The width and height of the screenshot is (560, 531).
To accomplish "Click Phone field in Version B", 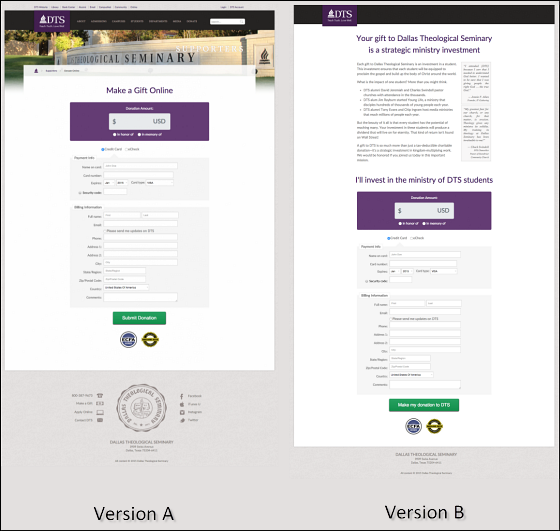I will pos(425,325).
